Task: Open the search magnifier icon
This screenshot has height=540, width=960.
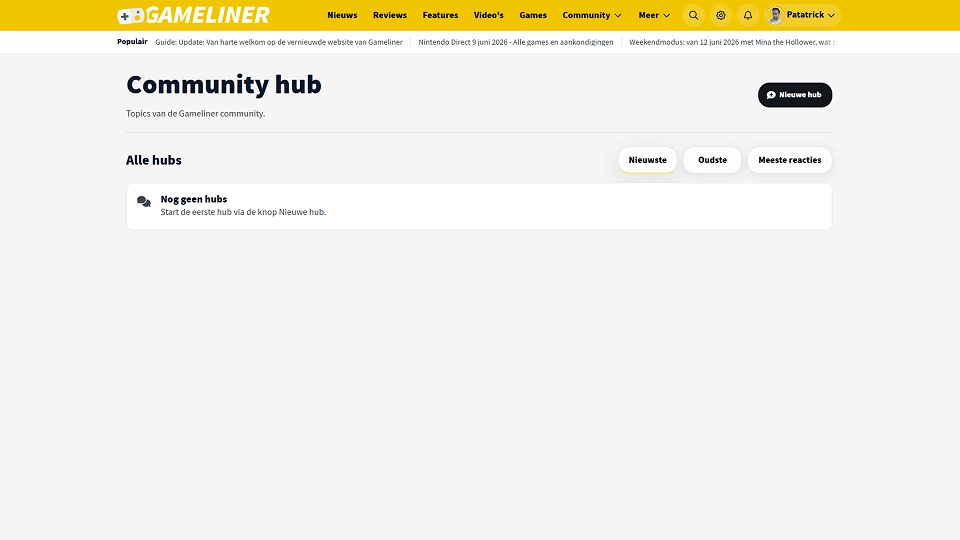Action: coord(694,15)
